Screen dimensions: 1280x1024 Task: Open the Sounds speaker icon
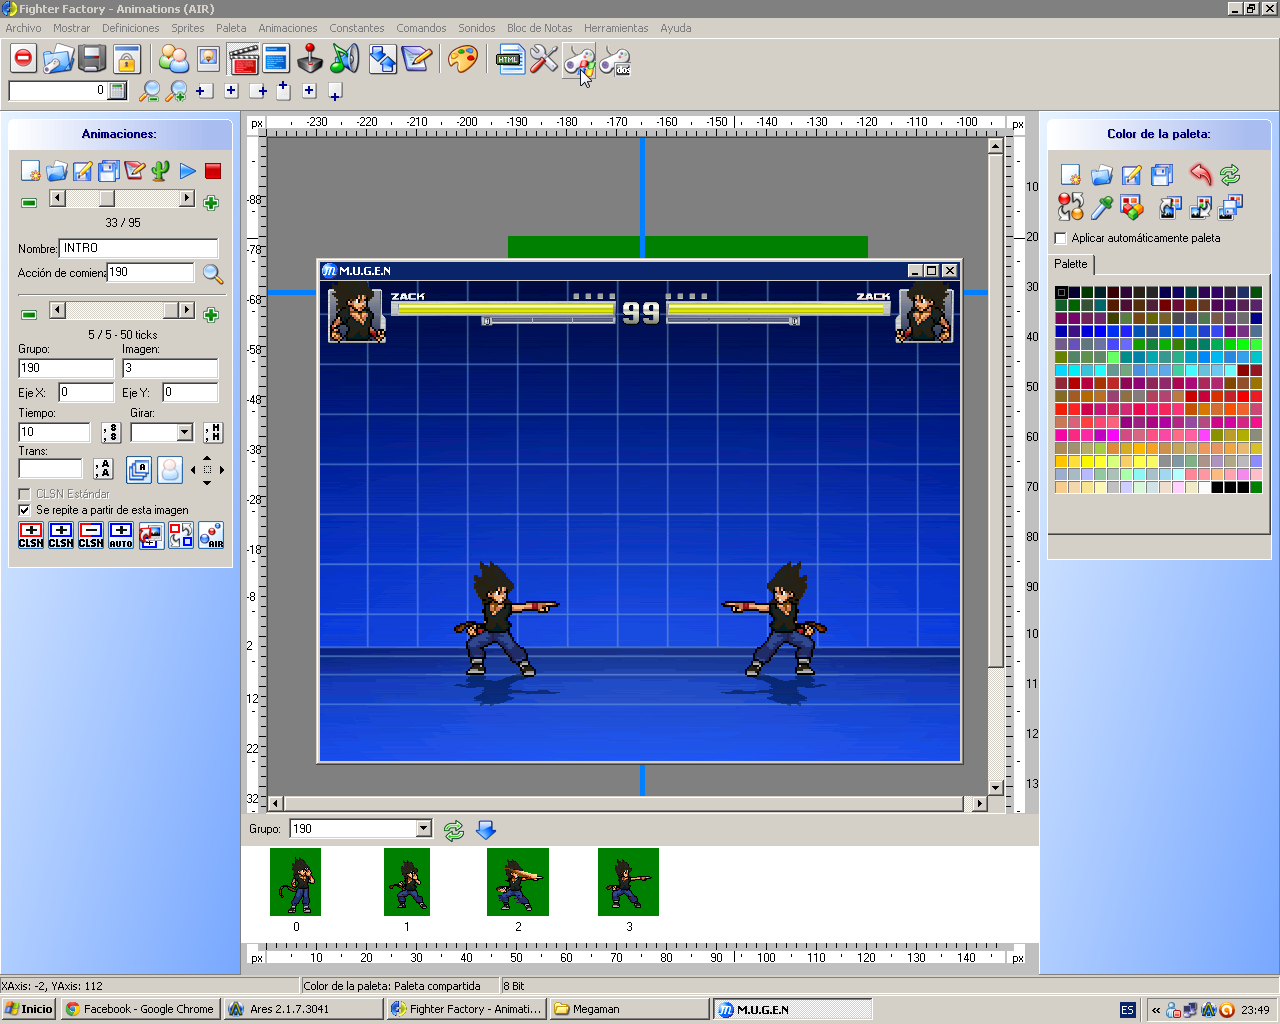tap(345, 59)
